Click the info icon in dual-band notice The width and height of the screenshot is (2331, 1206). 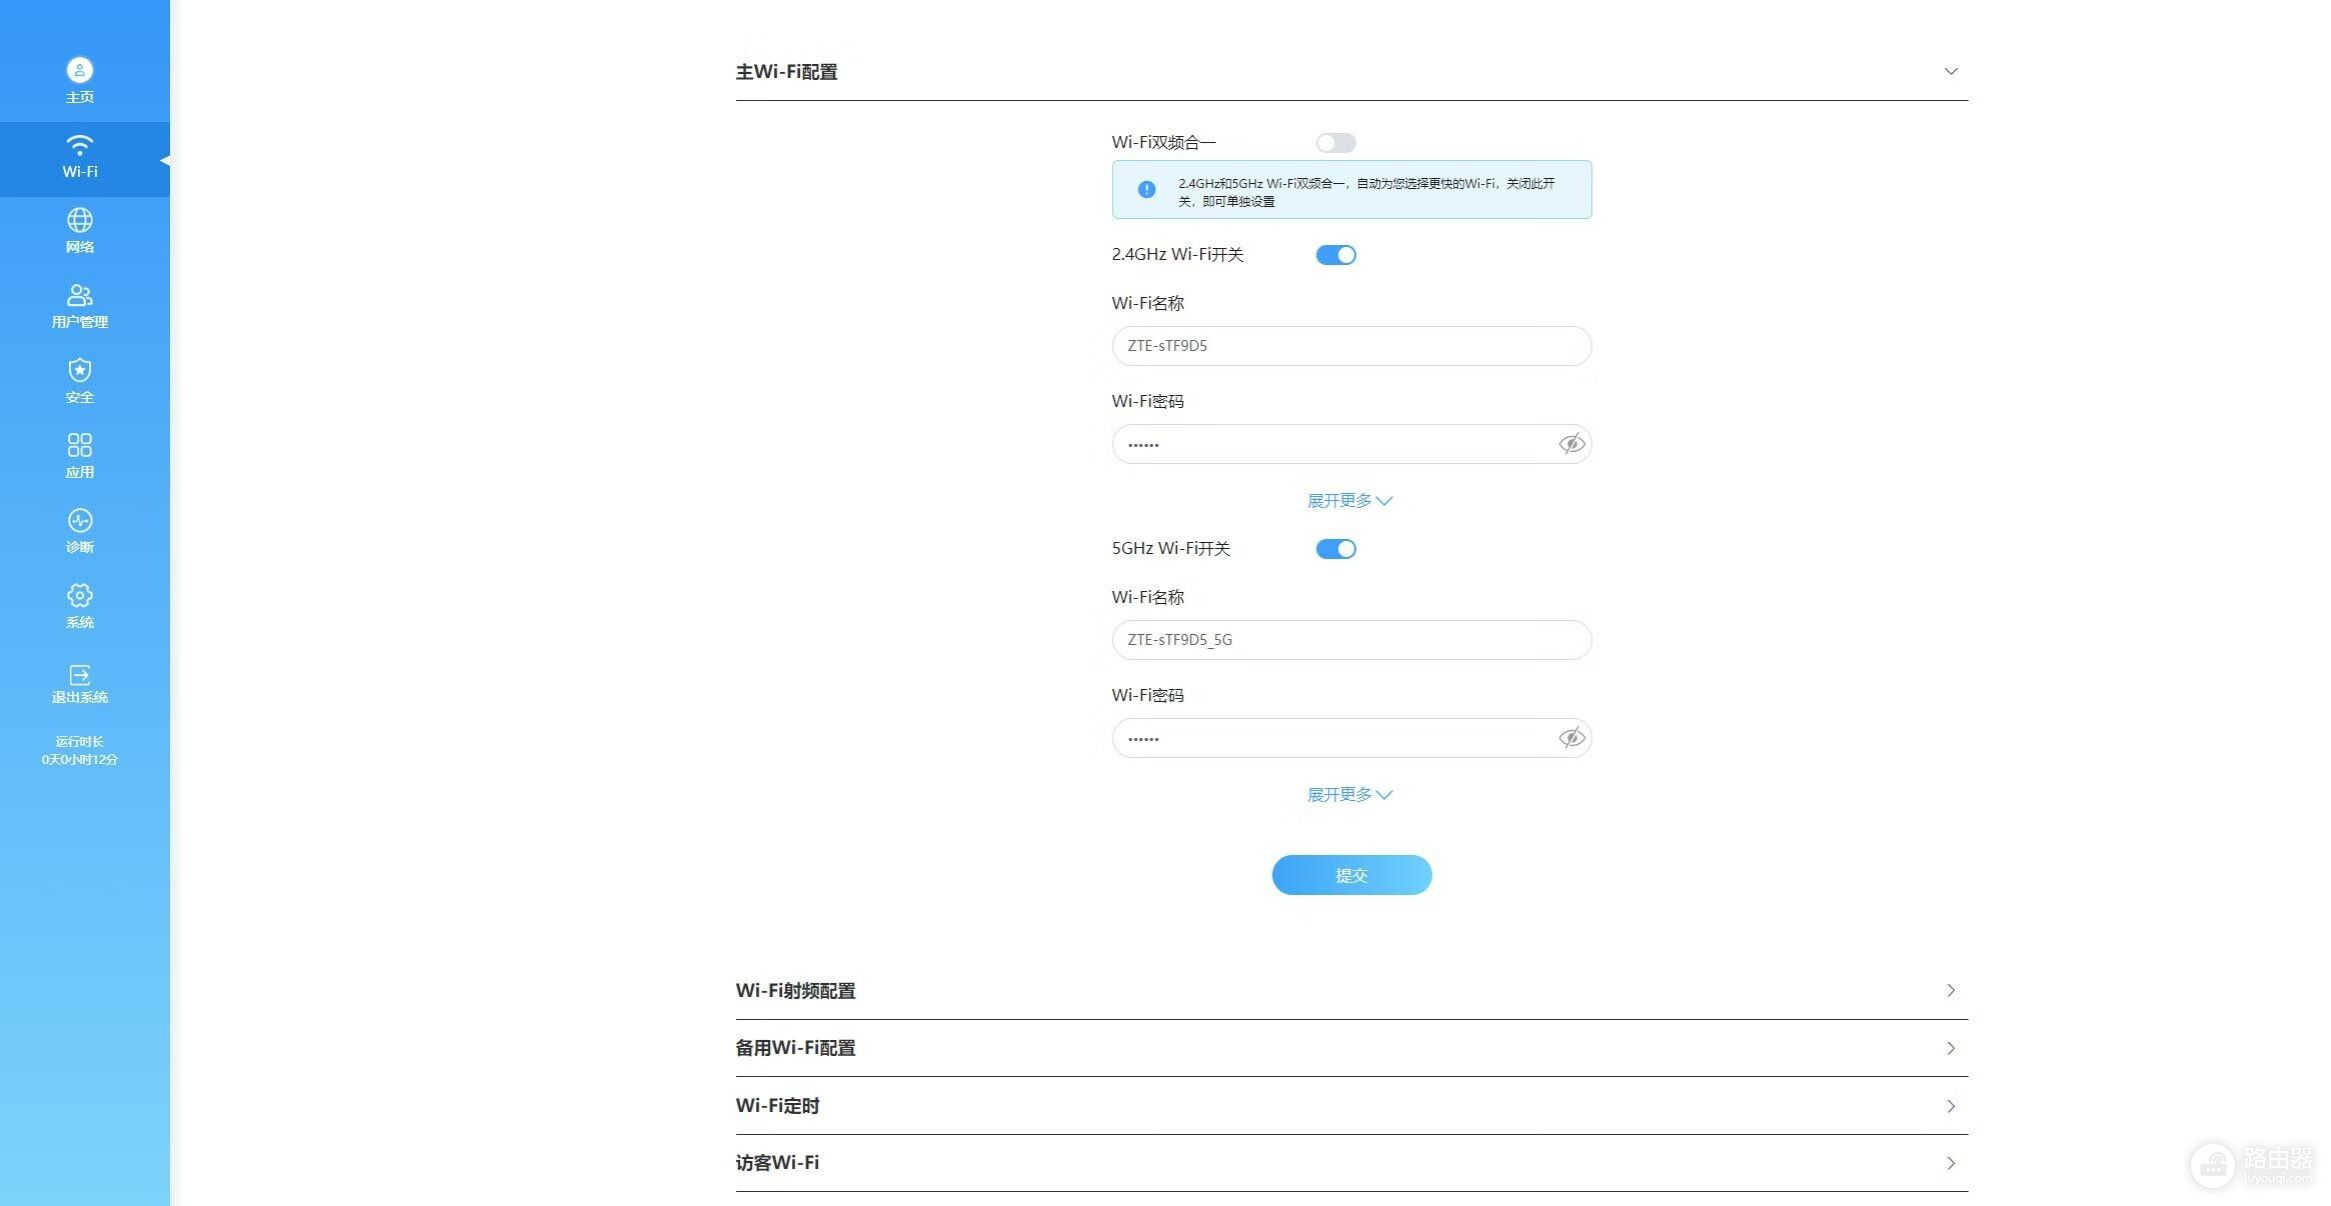1147,189
